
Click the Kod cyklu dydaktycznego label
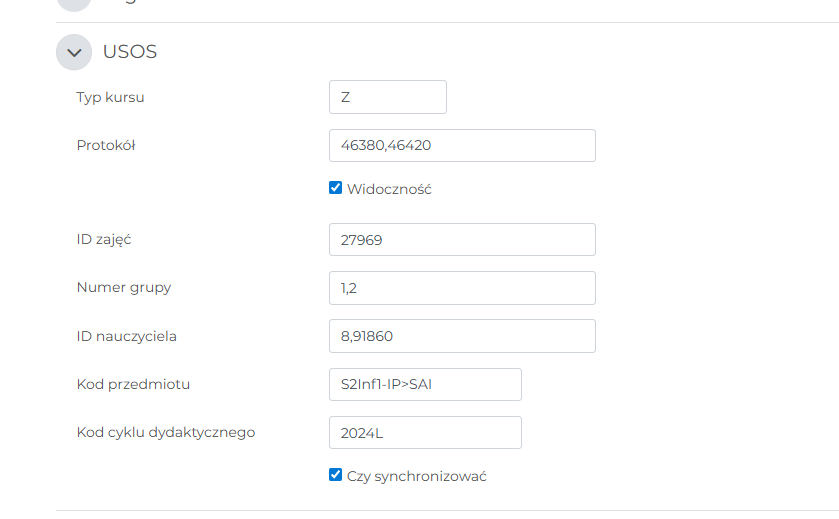pyautogui.click(x=166, y=433)
